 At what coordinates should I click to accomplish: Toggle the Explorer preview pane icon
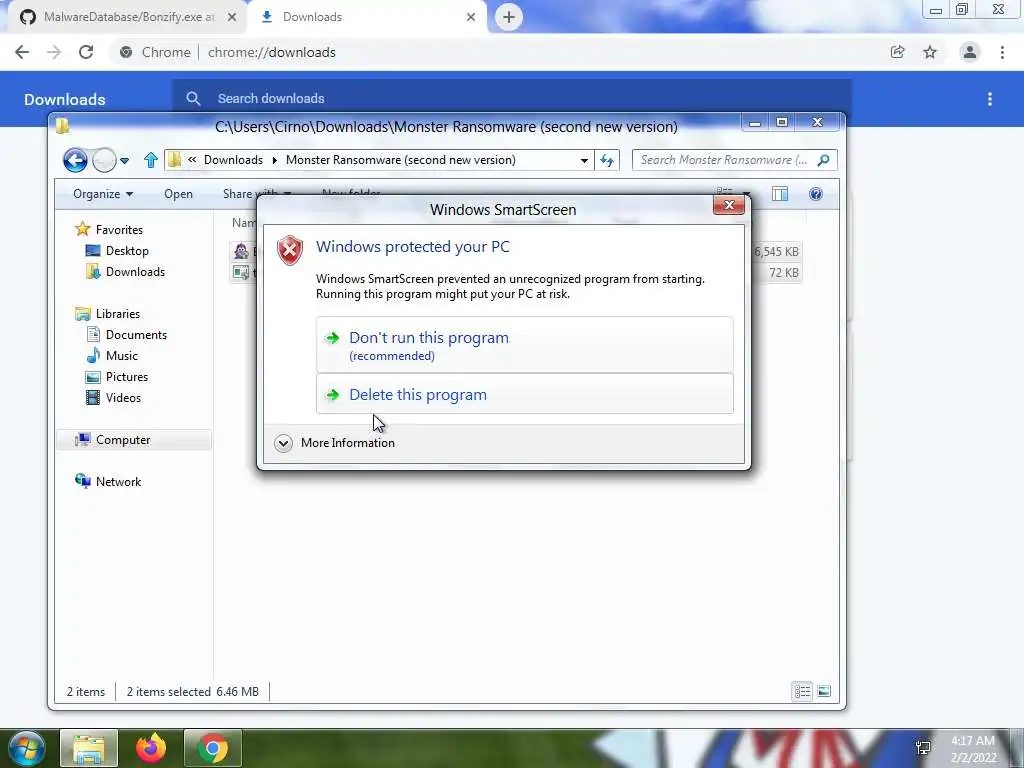[x=780, y=194]
